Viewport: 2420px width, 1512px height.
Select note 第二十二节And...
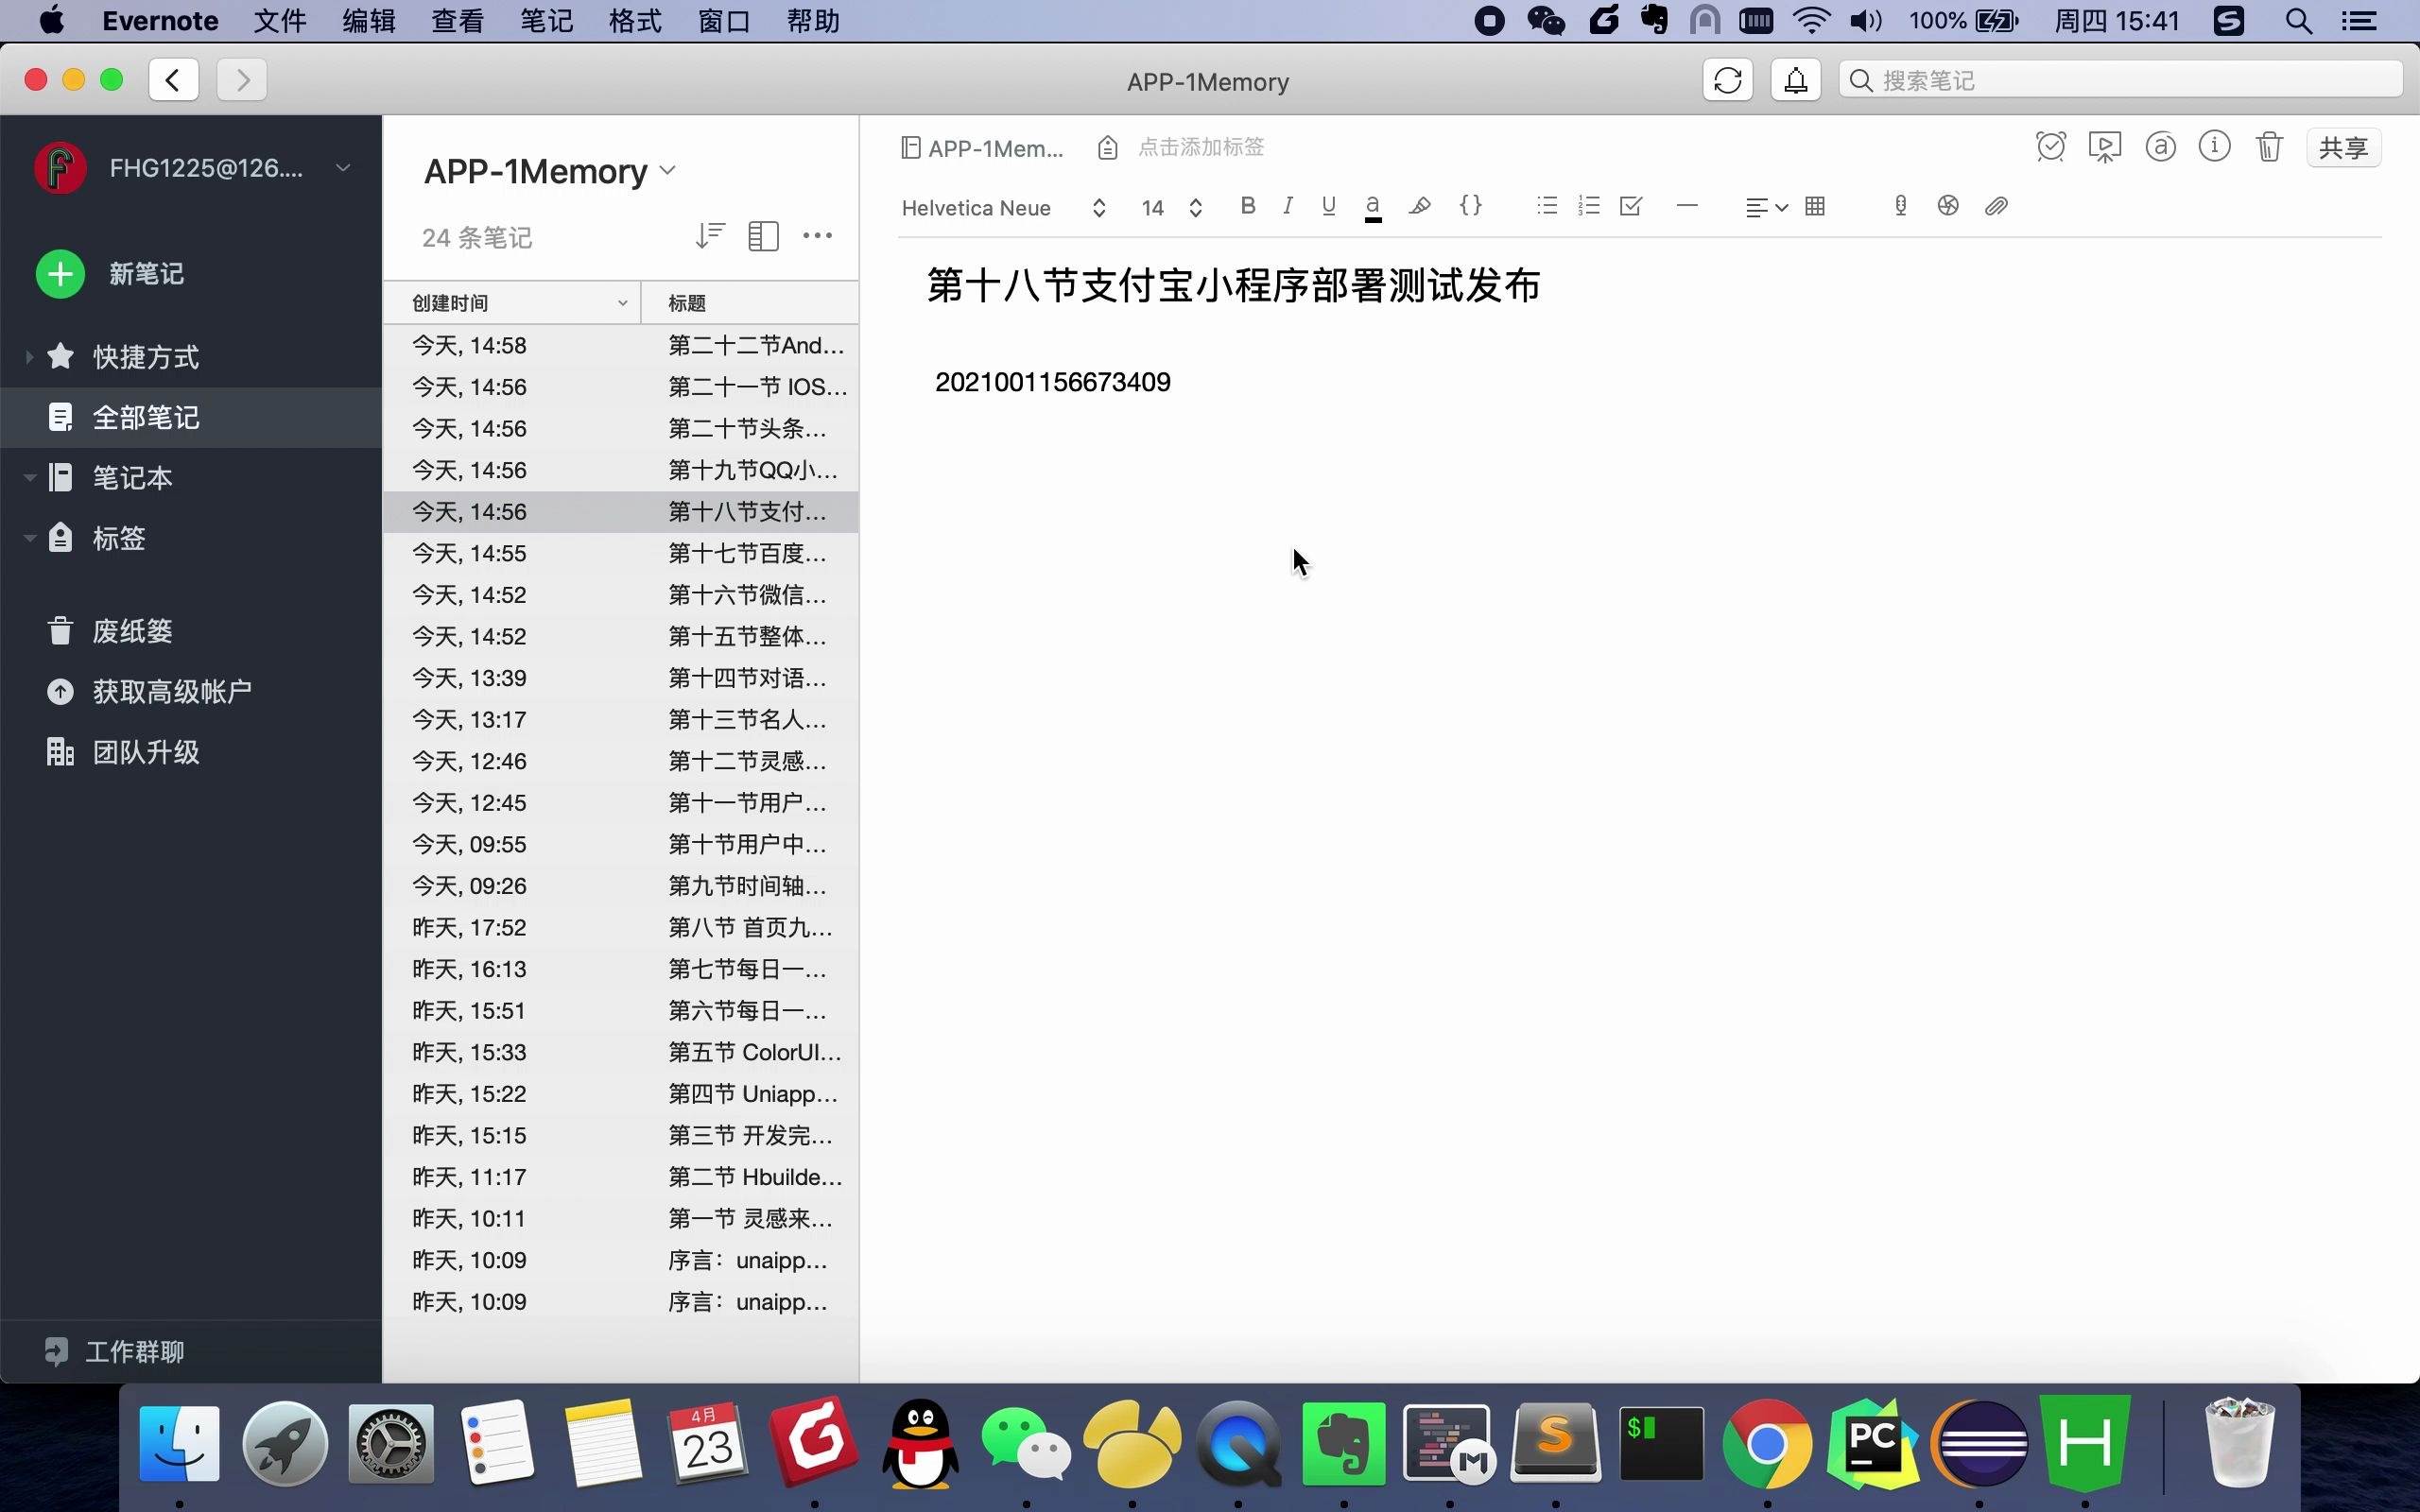[621, 346]
